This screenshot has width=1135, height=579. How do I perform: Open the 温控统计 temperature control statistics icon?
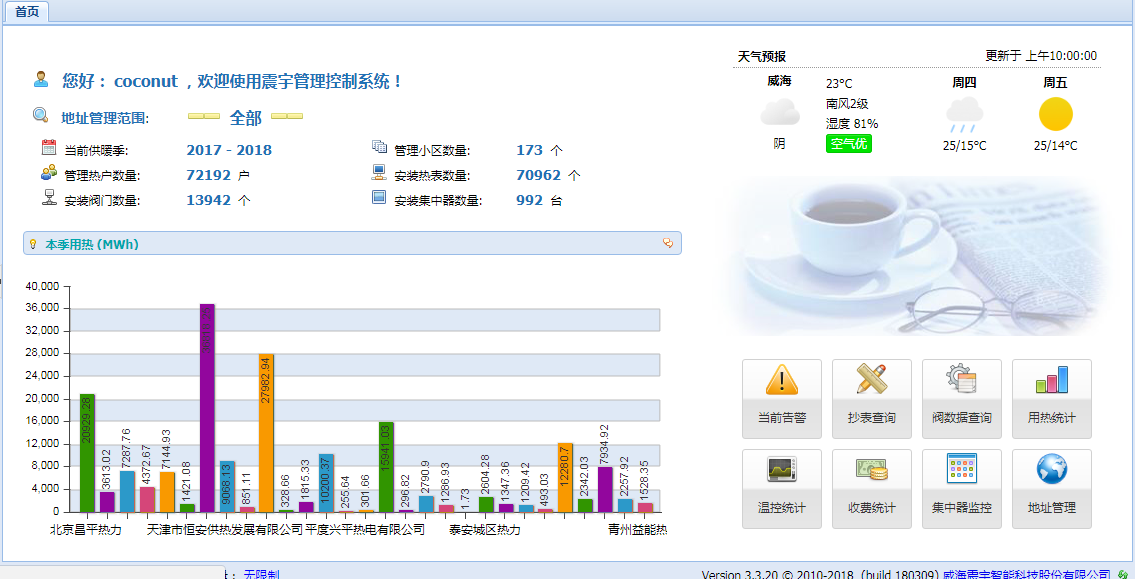coord(781,488)
